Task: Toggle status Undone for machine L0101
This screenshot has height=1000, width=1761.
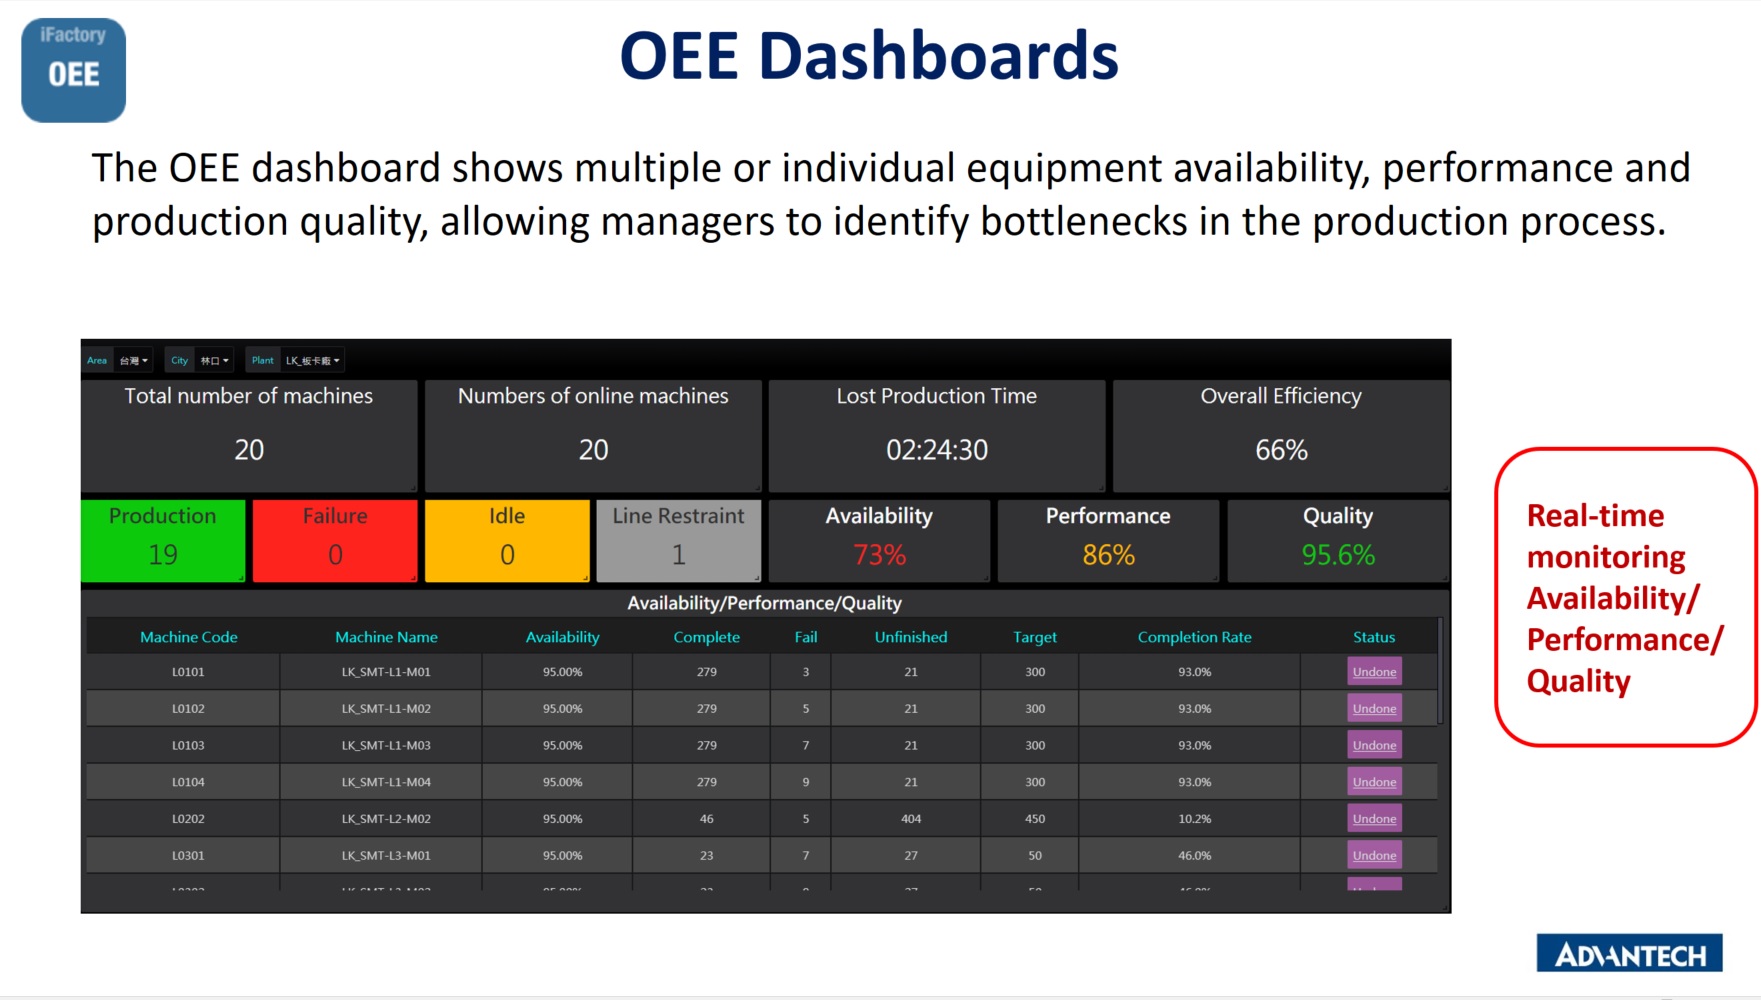Action: pos(1373,671)
